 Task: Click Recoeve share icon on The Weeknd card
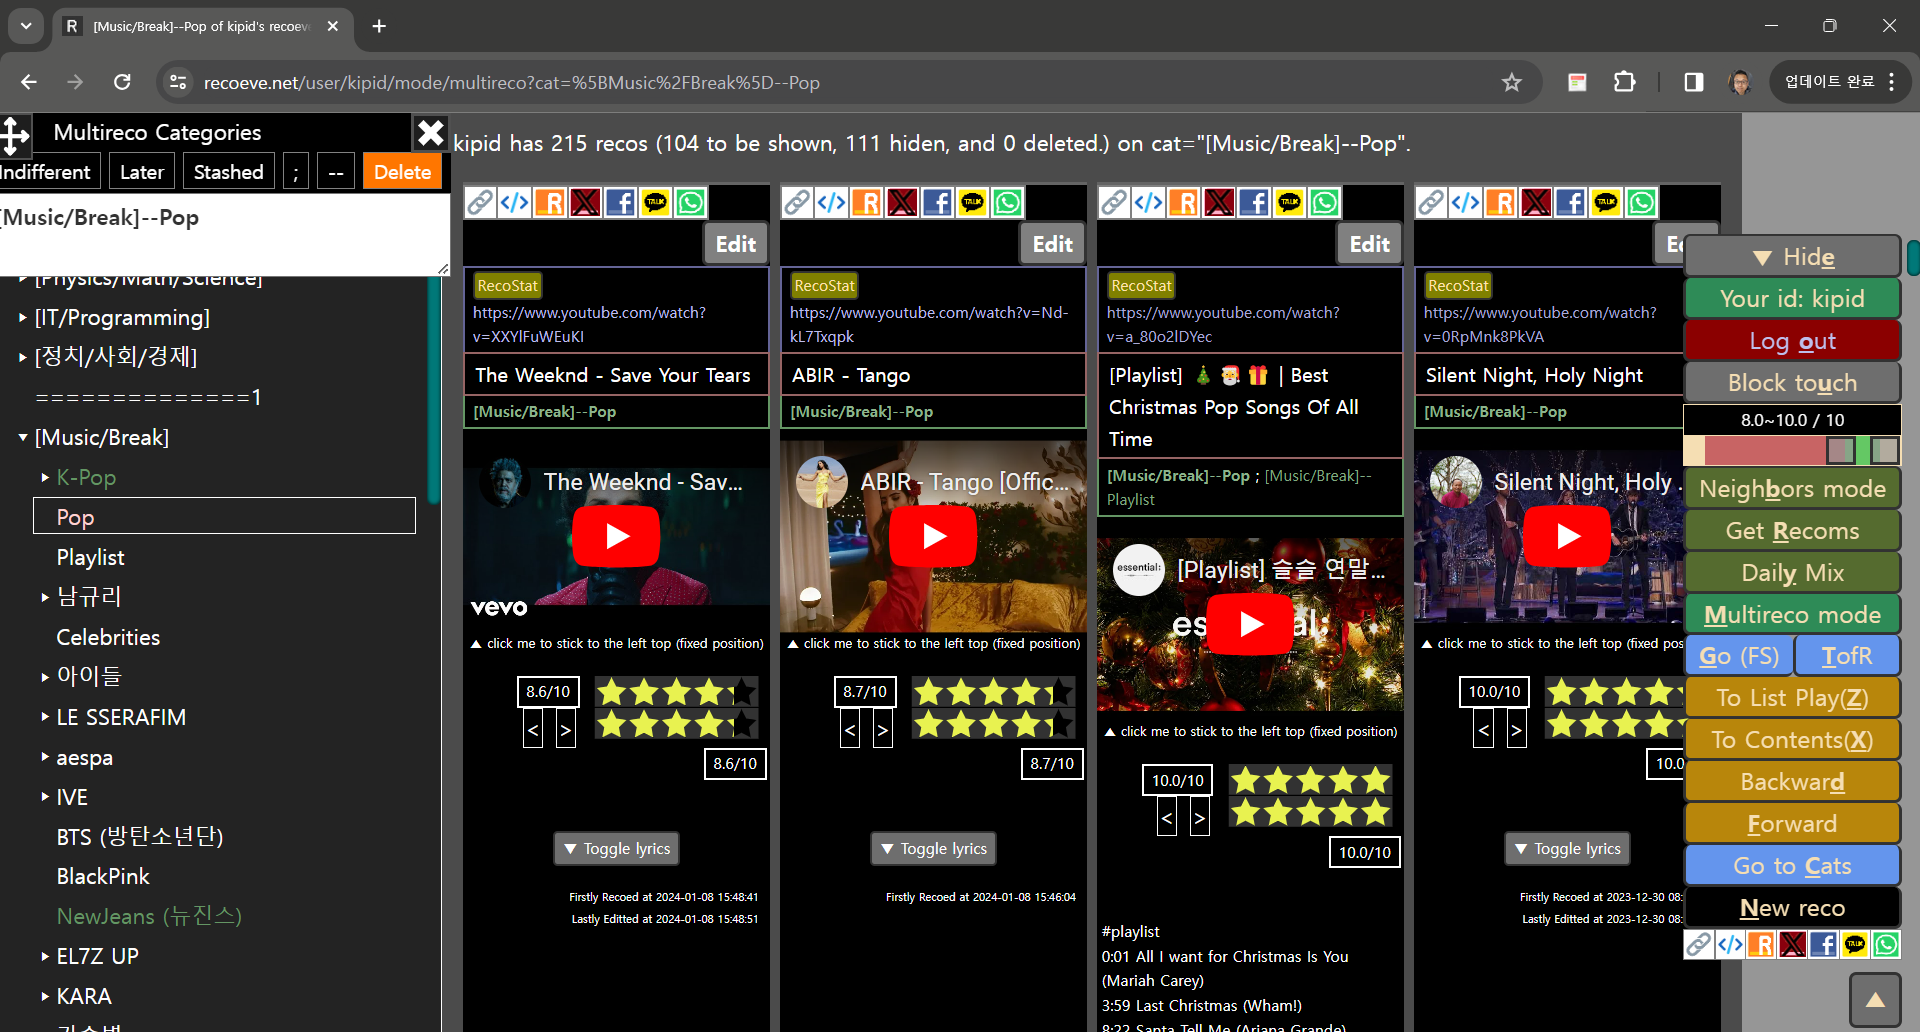pyautogui.click(x=550, y=203)
